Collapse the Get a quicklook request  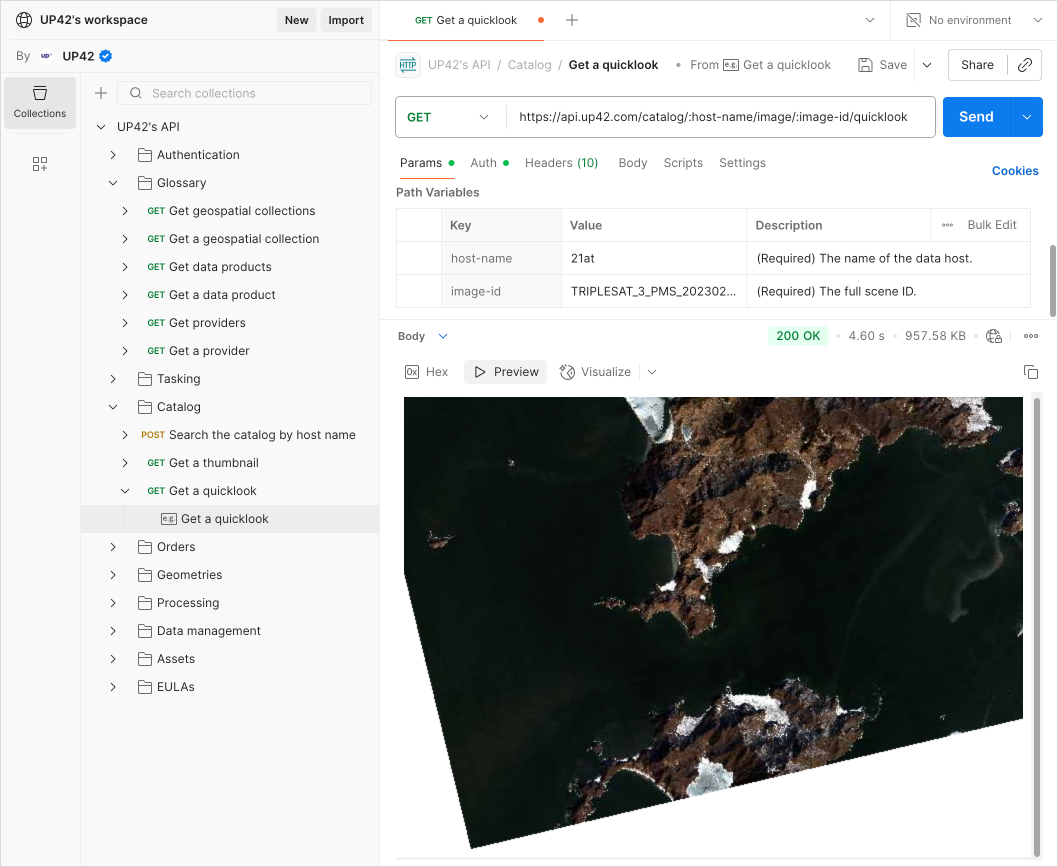click(x=125, y=491)
